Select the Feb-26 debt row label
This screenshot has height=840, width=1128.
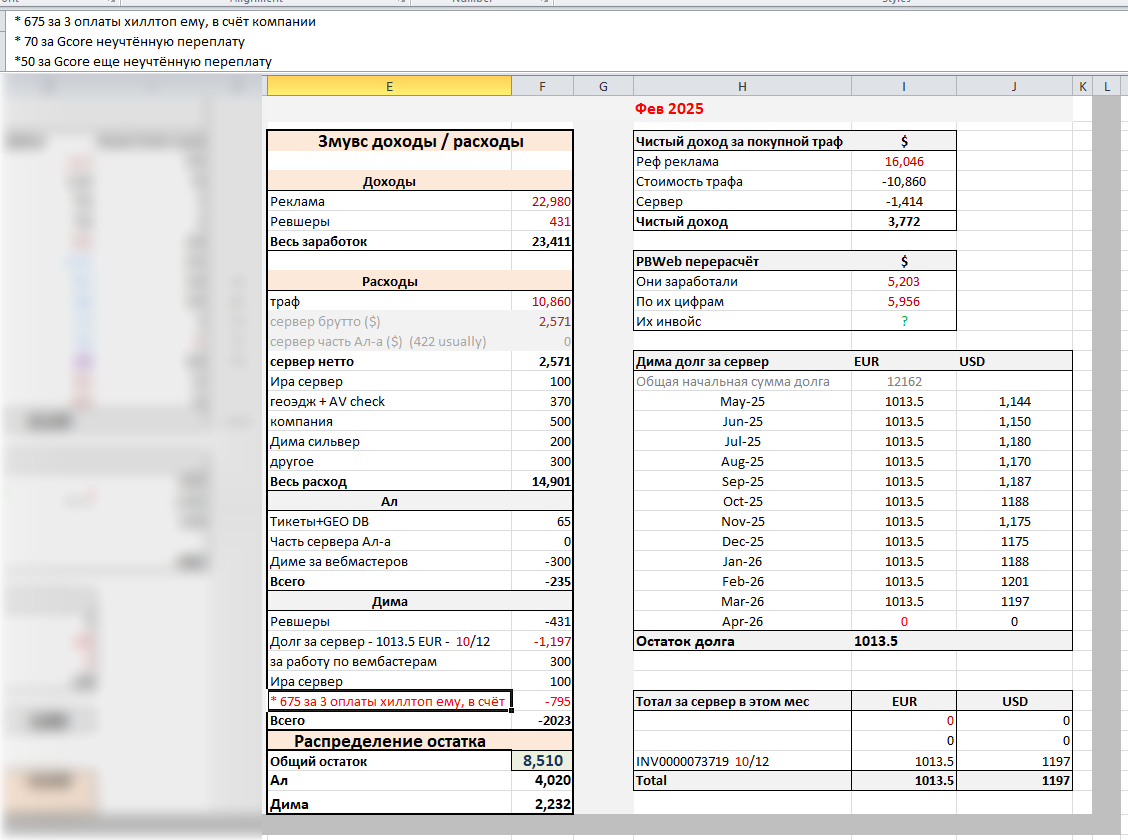pyautogui.click(x=741, y=581)
